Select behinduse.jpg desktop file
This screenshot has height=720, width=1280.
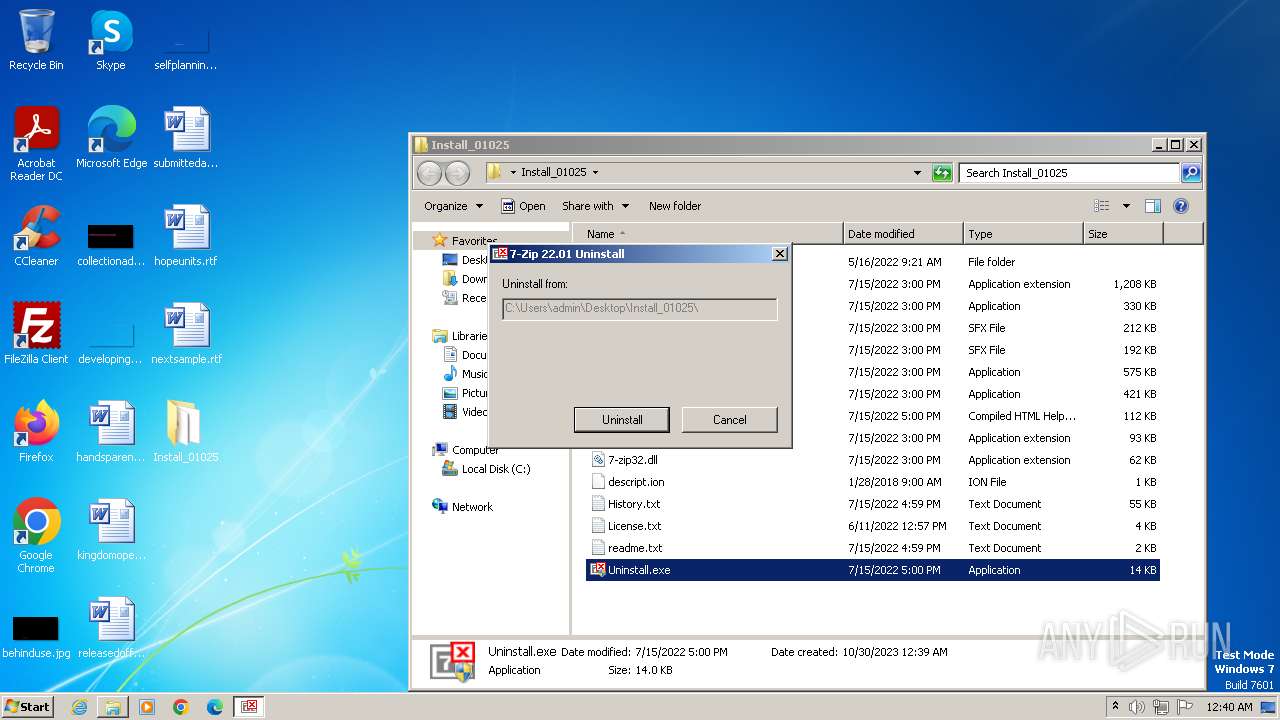tap(36, 634)
